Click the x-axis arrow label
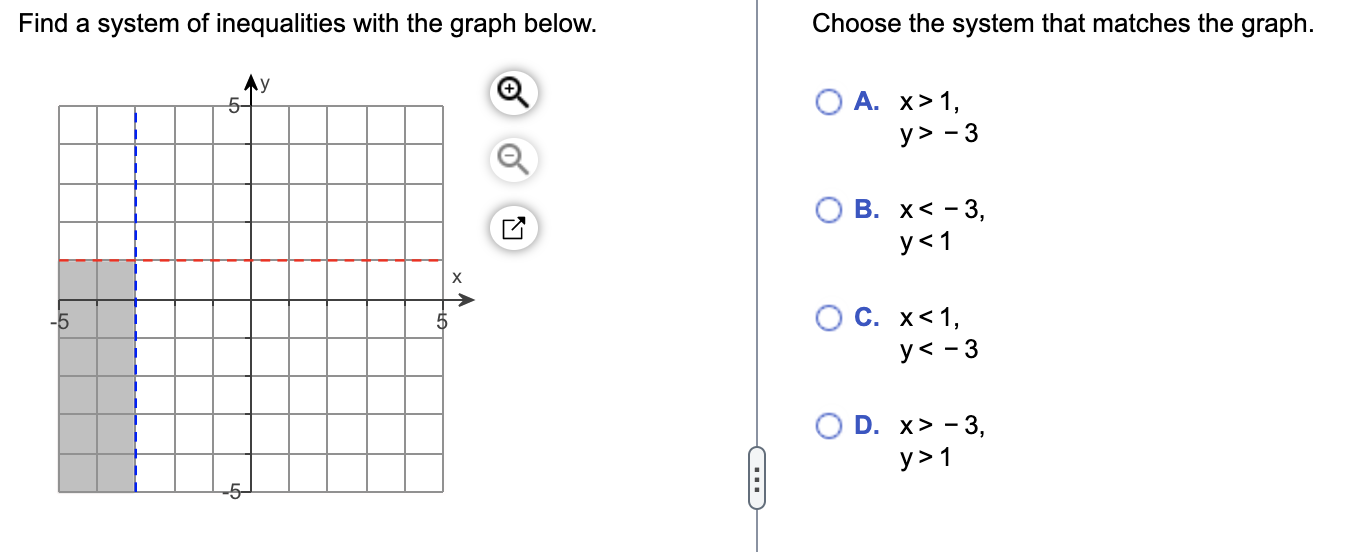The width and height of the screenshot is (1366, 552). point(456,276)
